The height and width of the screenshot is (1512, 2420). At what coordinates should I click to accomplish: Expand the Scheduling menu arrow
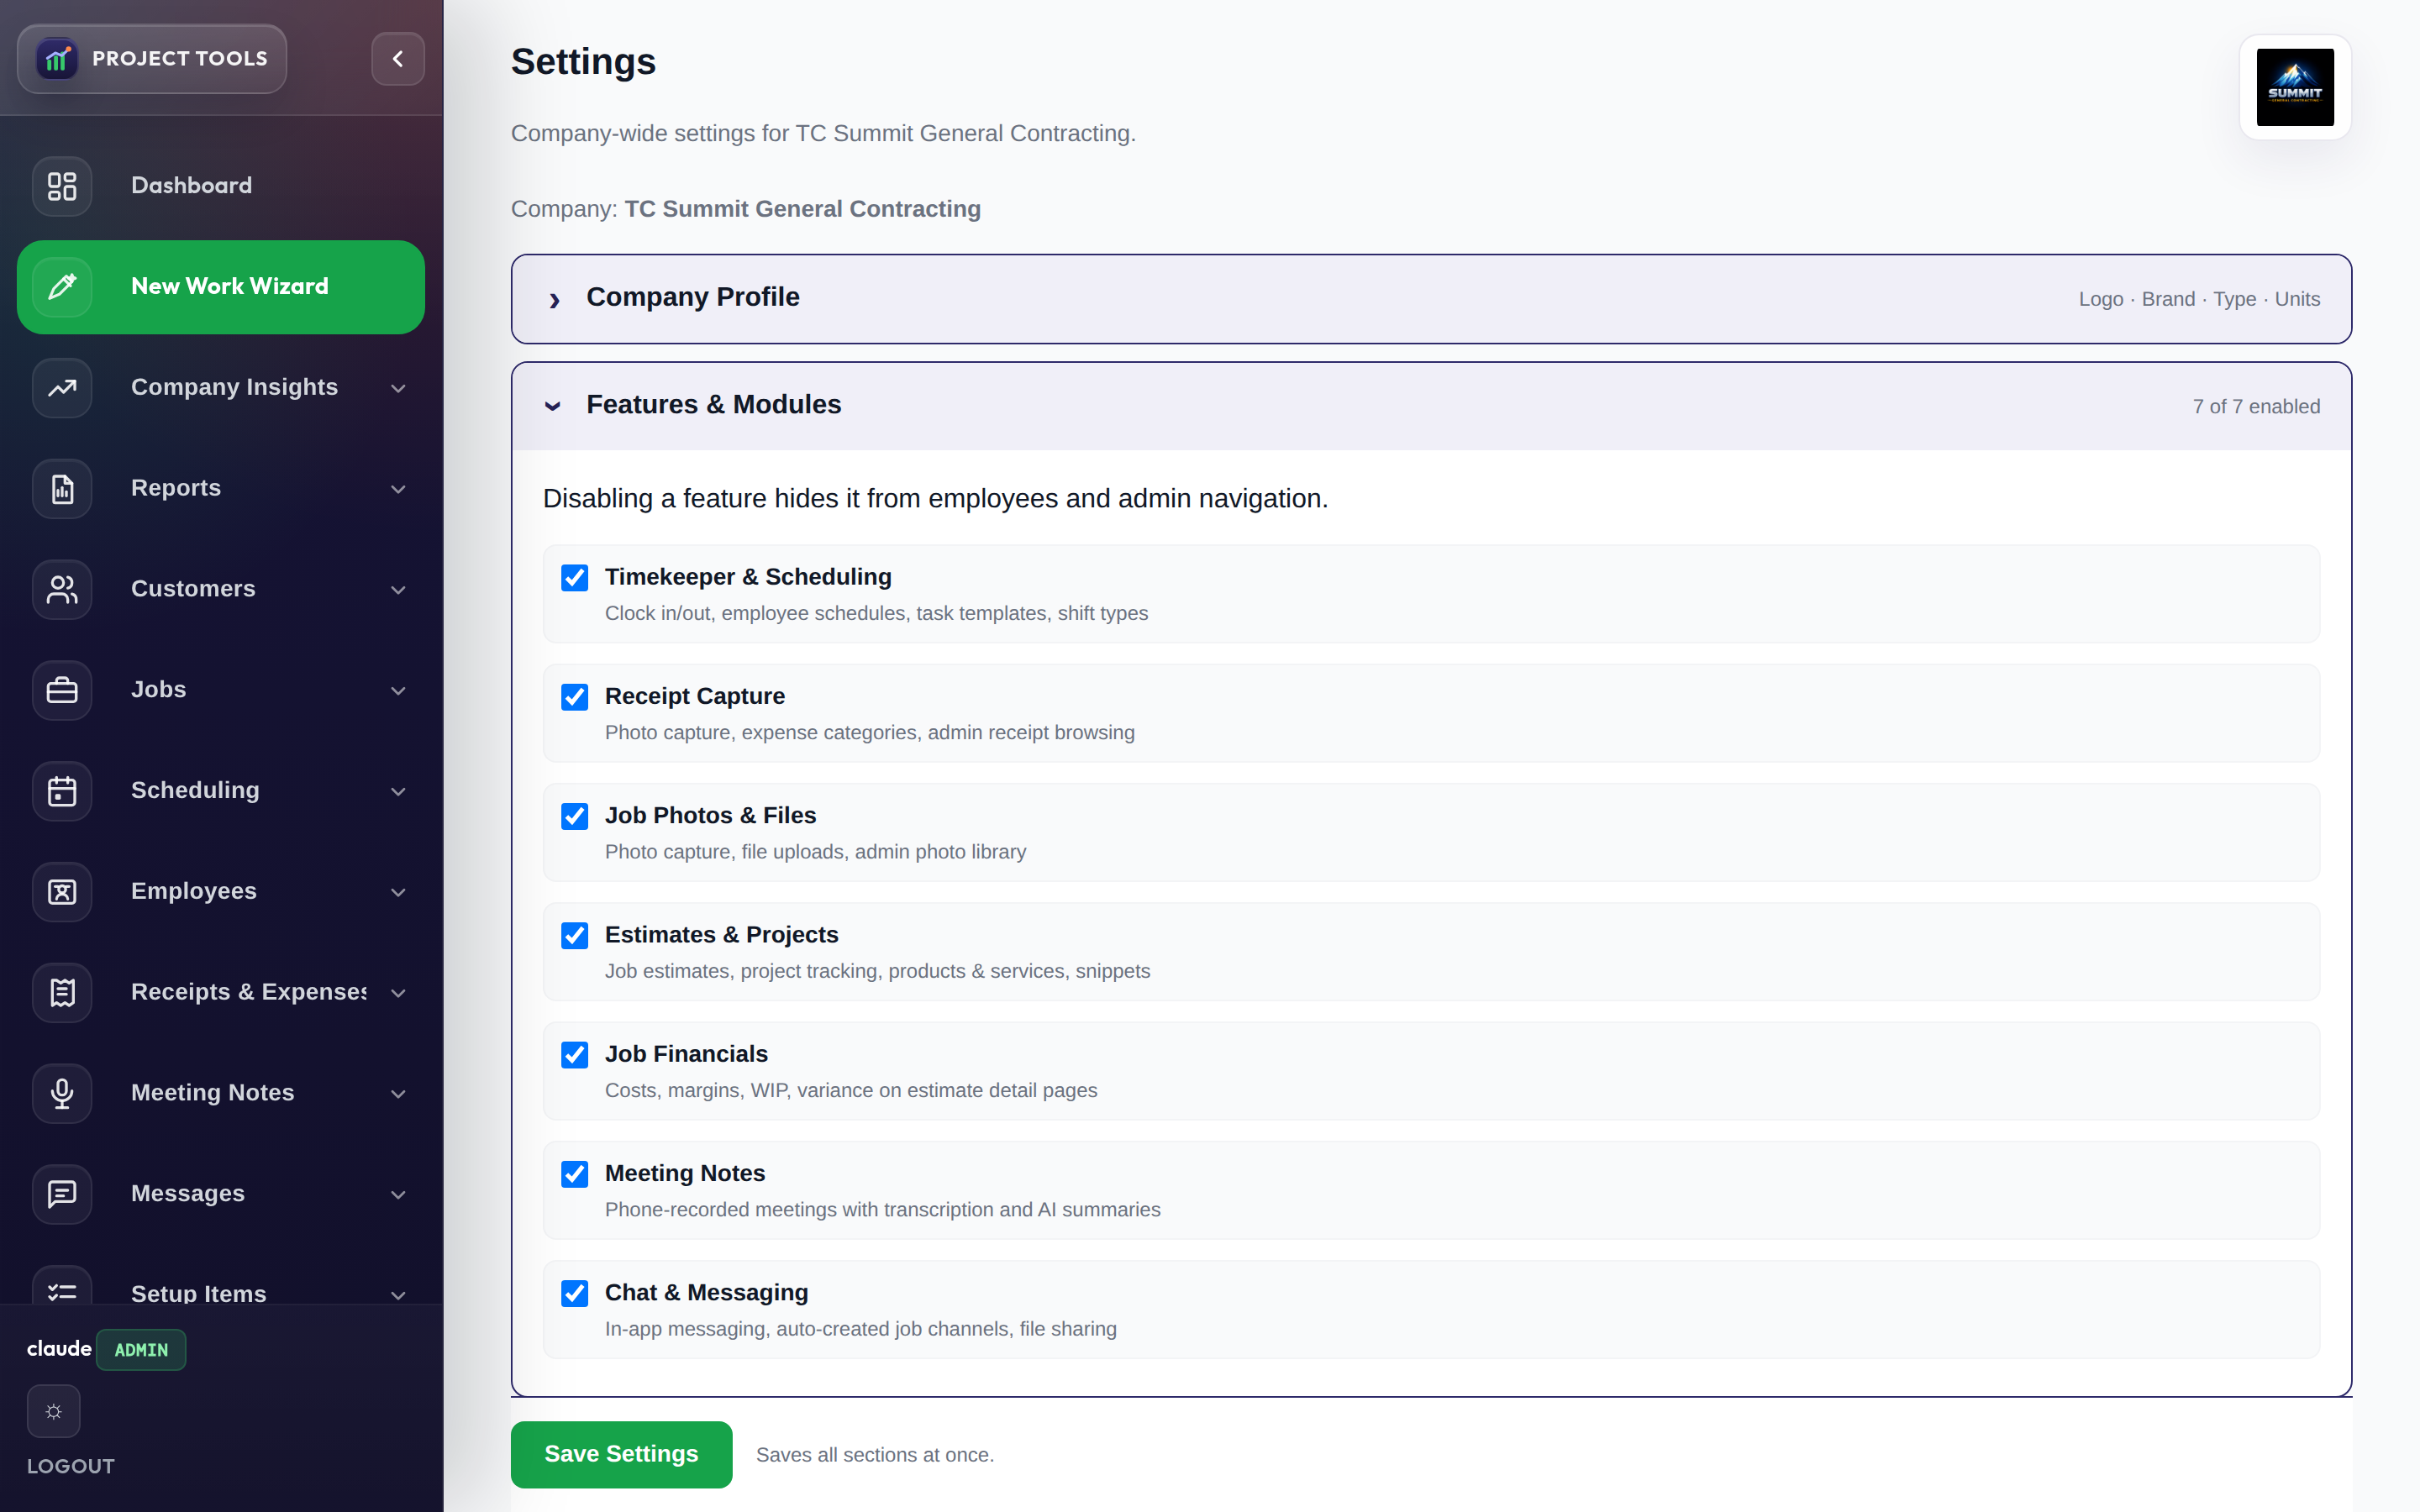398,792
